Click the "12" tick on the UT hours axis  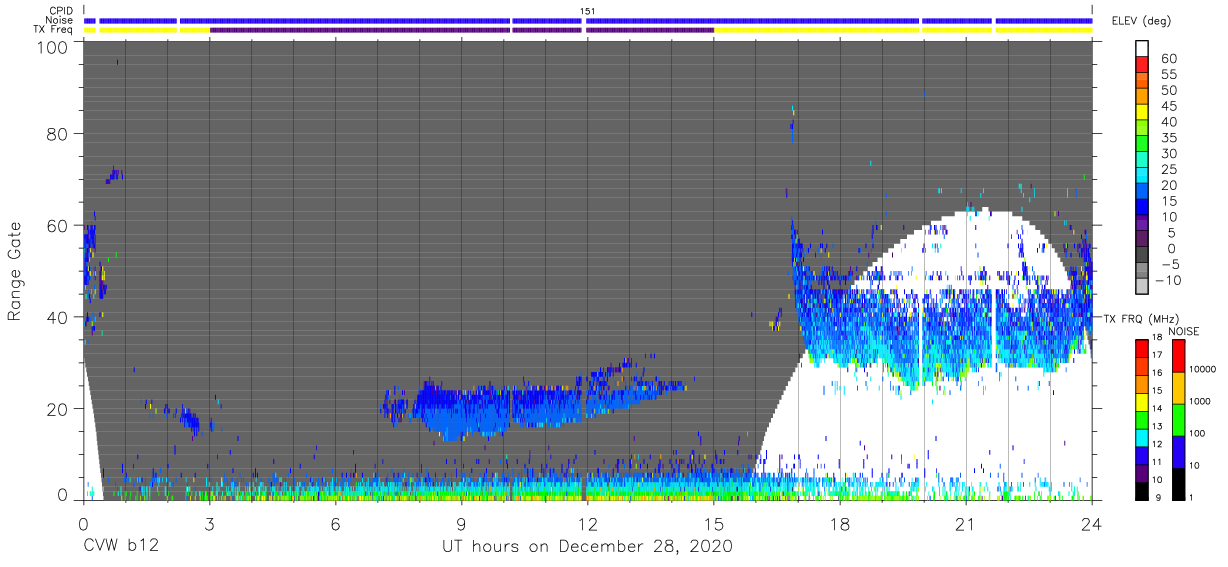[587, 524]
